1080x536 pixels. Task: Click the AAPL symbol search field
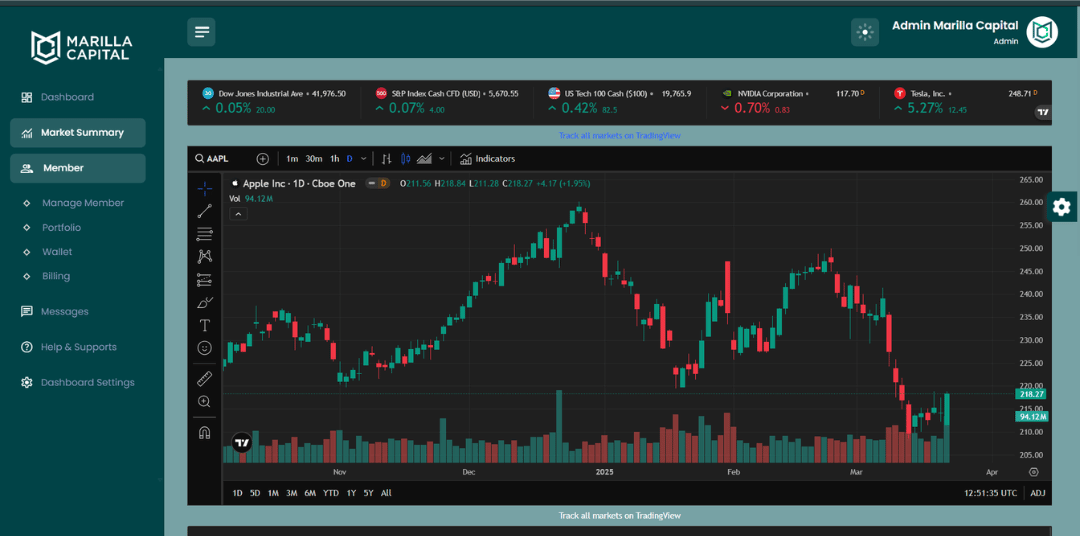click(x=219, y=158)
